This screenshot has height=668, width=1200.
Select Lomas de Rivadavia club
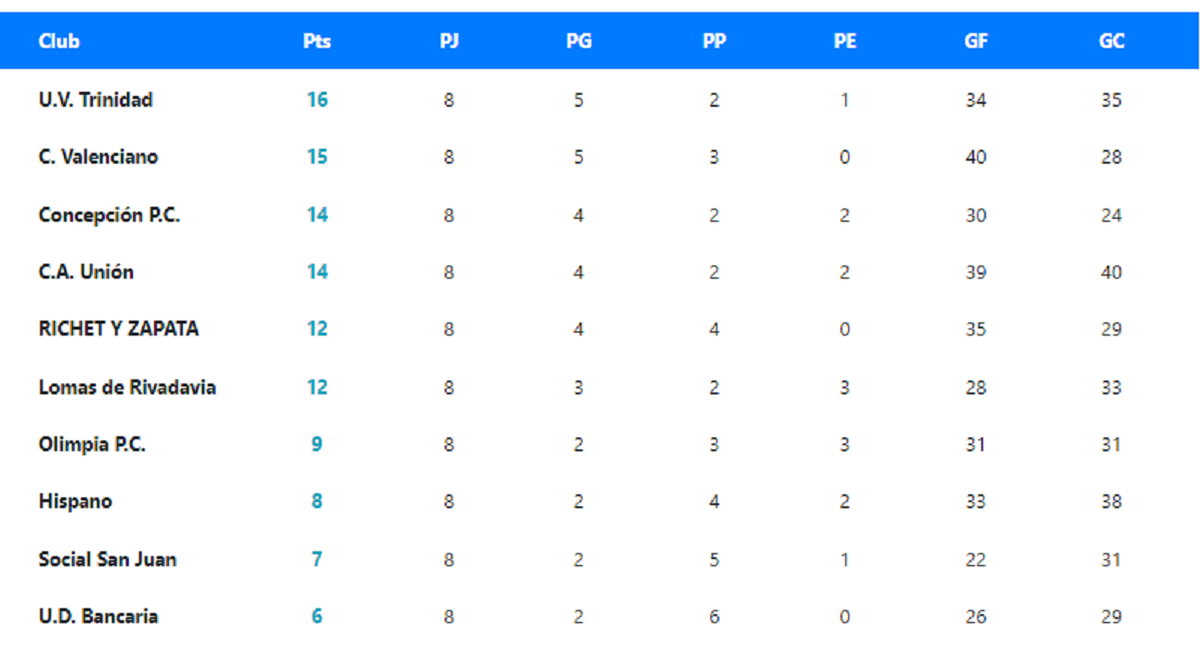pyautogui.click(x=127, y=387)
